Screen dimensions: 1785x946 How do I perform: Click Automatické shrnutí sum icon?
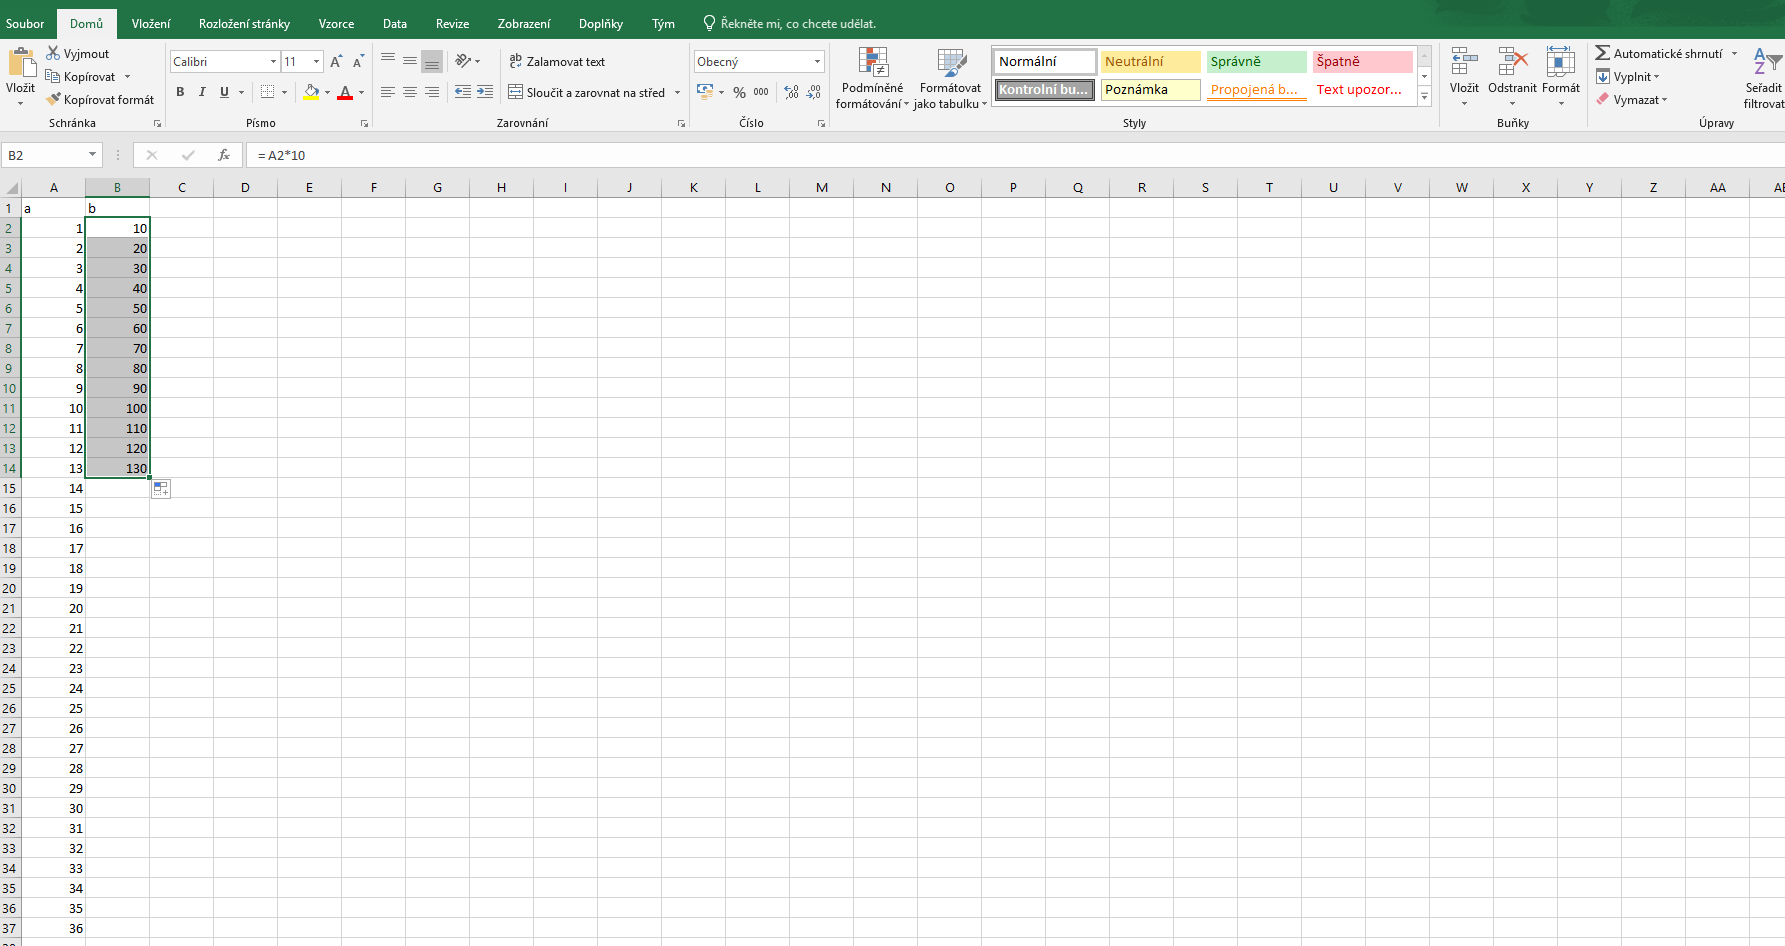point(1603,53)
